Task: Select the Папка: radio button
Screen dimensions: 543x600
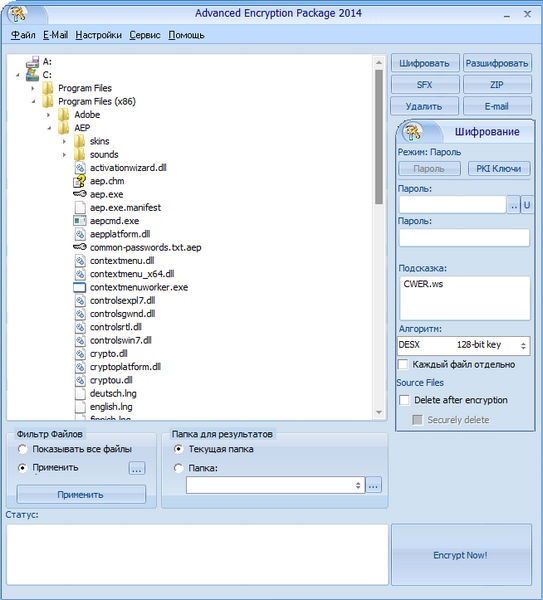Action: 178,468
